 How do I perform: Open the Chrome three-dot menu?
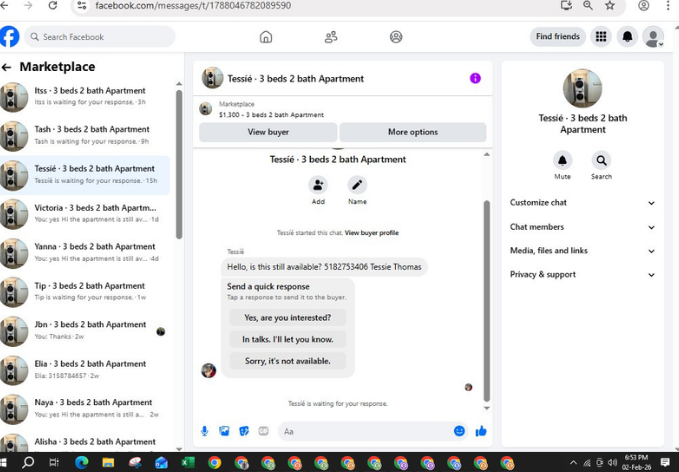coord(668,6)
